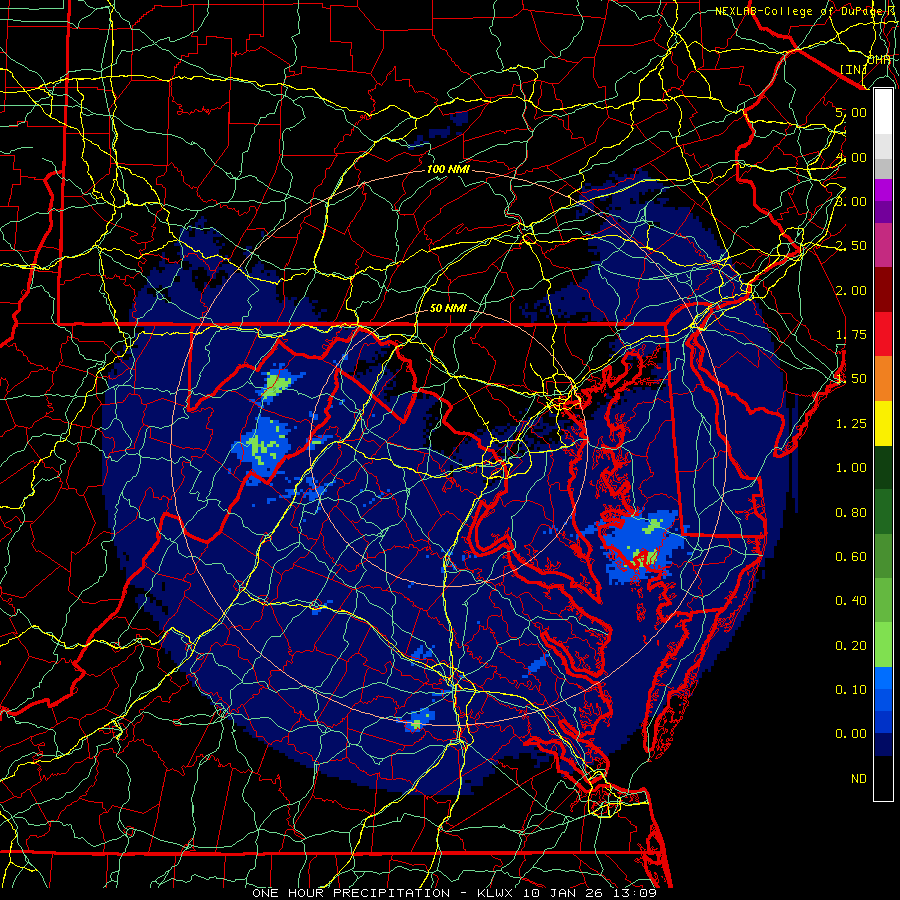Click the "10 JAN 26" date text

[x=565, y=893]
